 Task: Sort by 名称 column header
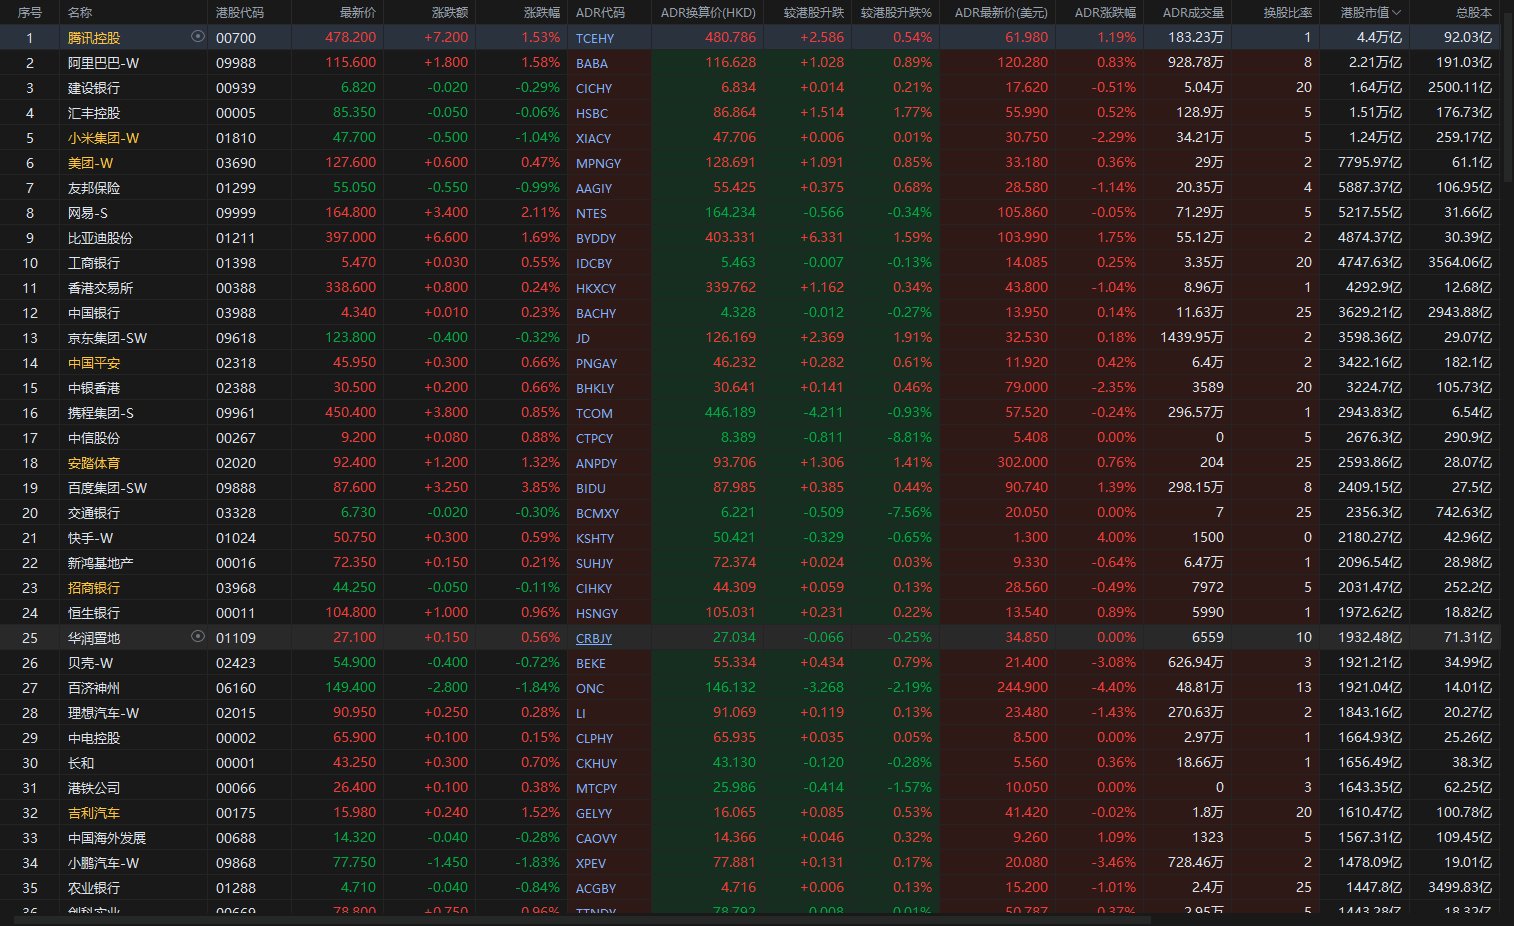pyautogui.click(x=80, y=13)
